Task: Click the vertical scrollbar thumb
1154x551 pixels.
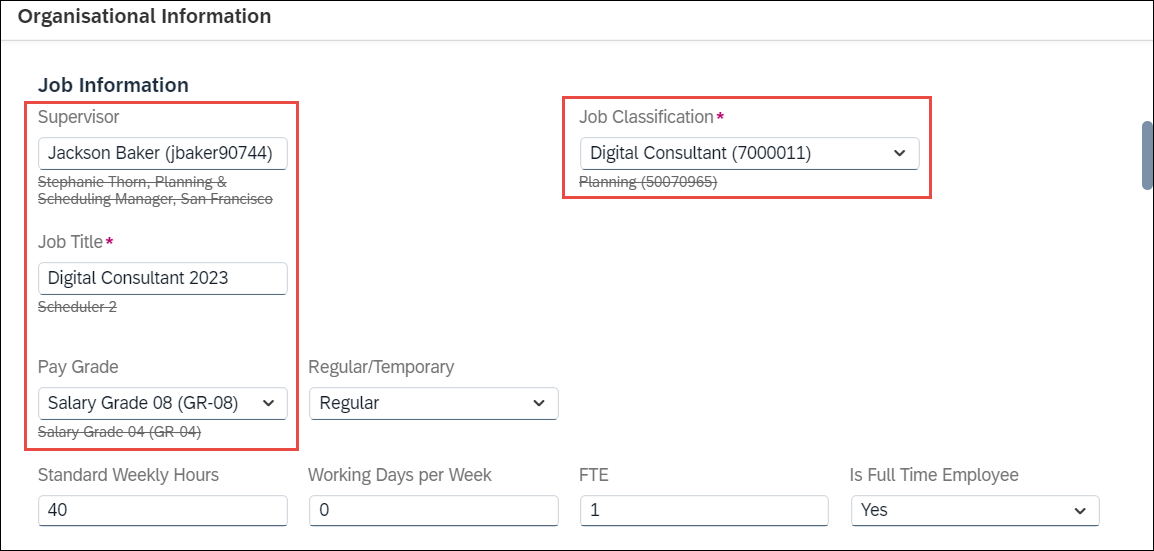Action: pos(1148,155)
